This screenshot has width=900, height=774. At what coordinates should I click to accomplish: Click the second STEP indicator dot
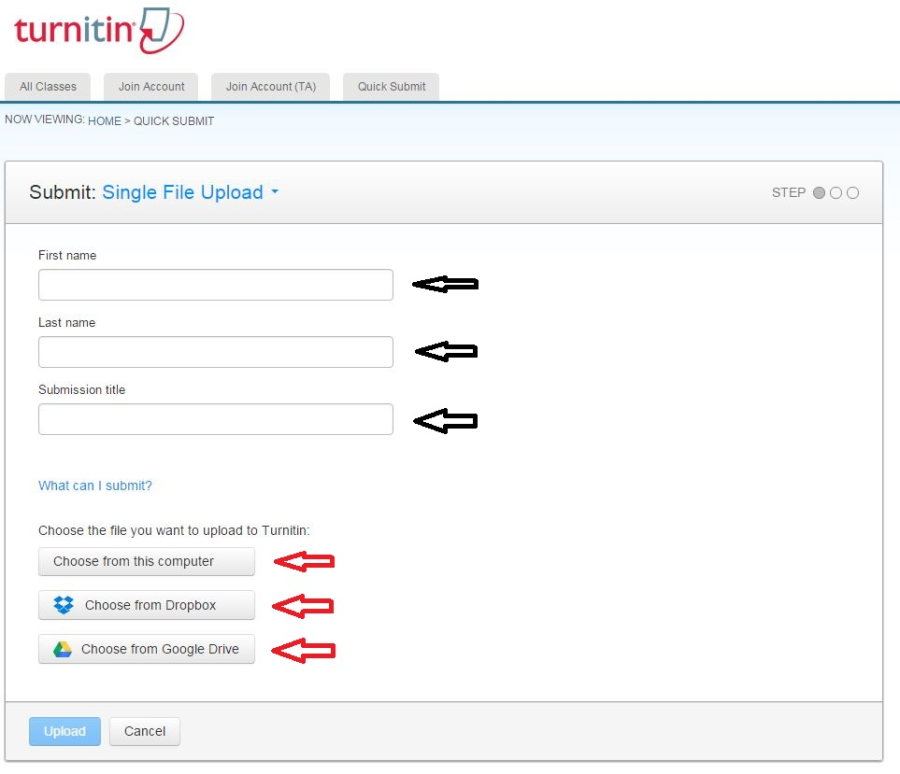click(836, 193)
